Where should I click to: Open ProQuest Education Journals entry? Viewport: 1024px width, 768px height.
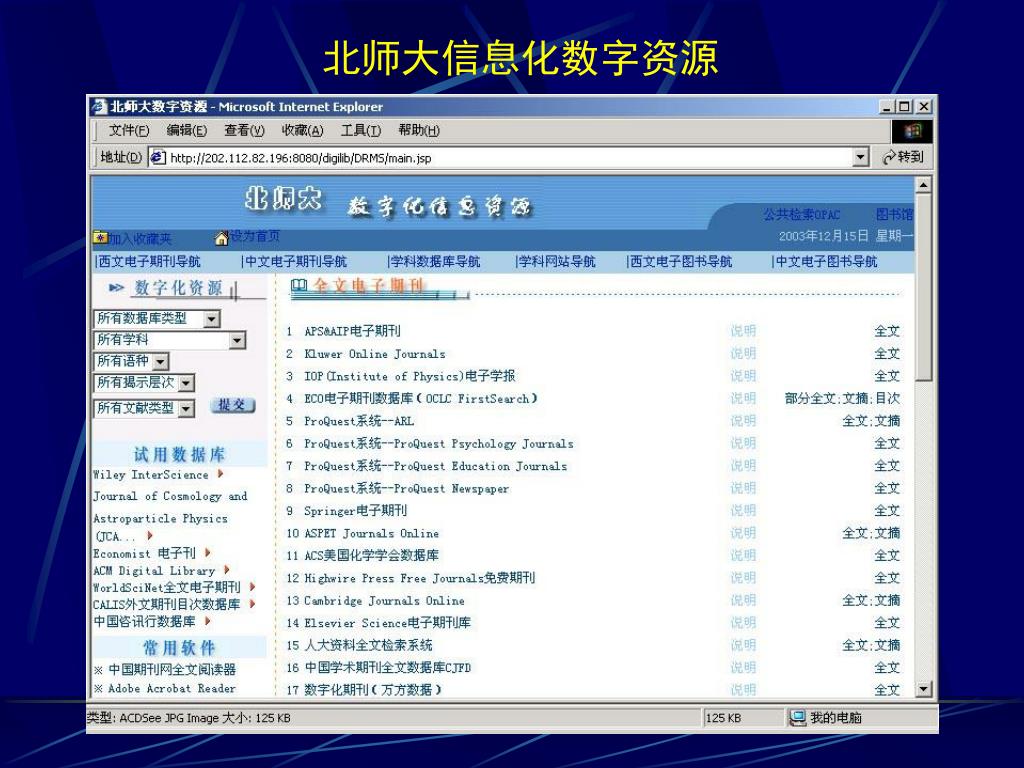pyautogui.click(x=436, y=466)
